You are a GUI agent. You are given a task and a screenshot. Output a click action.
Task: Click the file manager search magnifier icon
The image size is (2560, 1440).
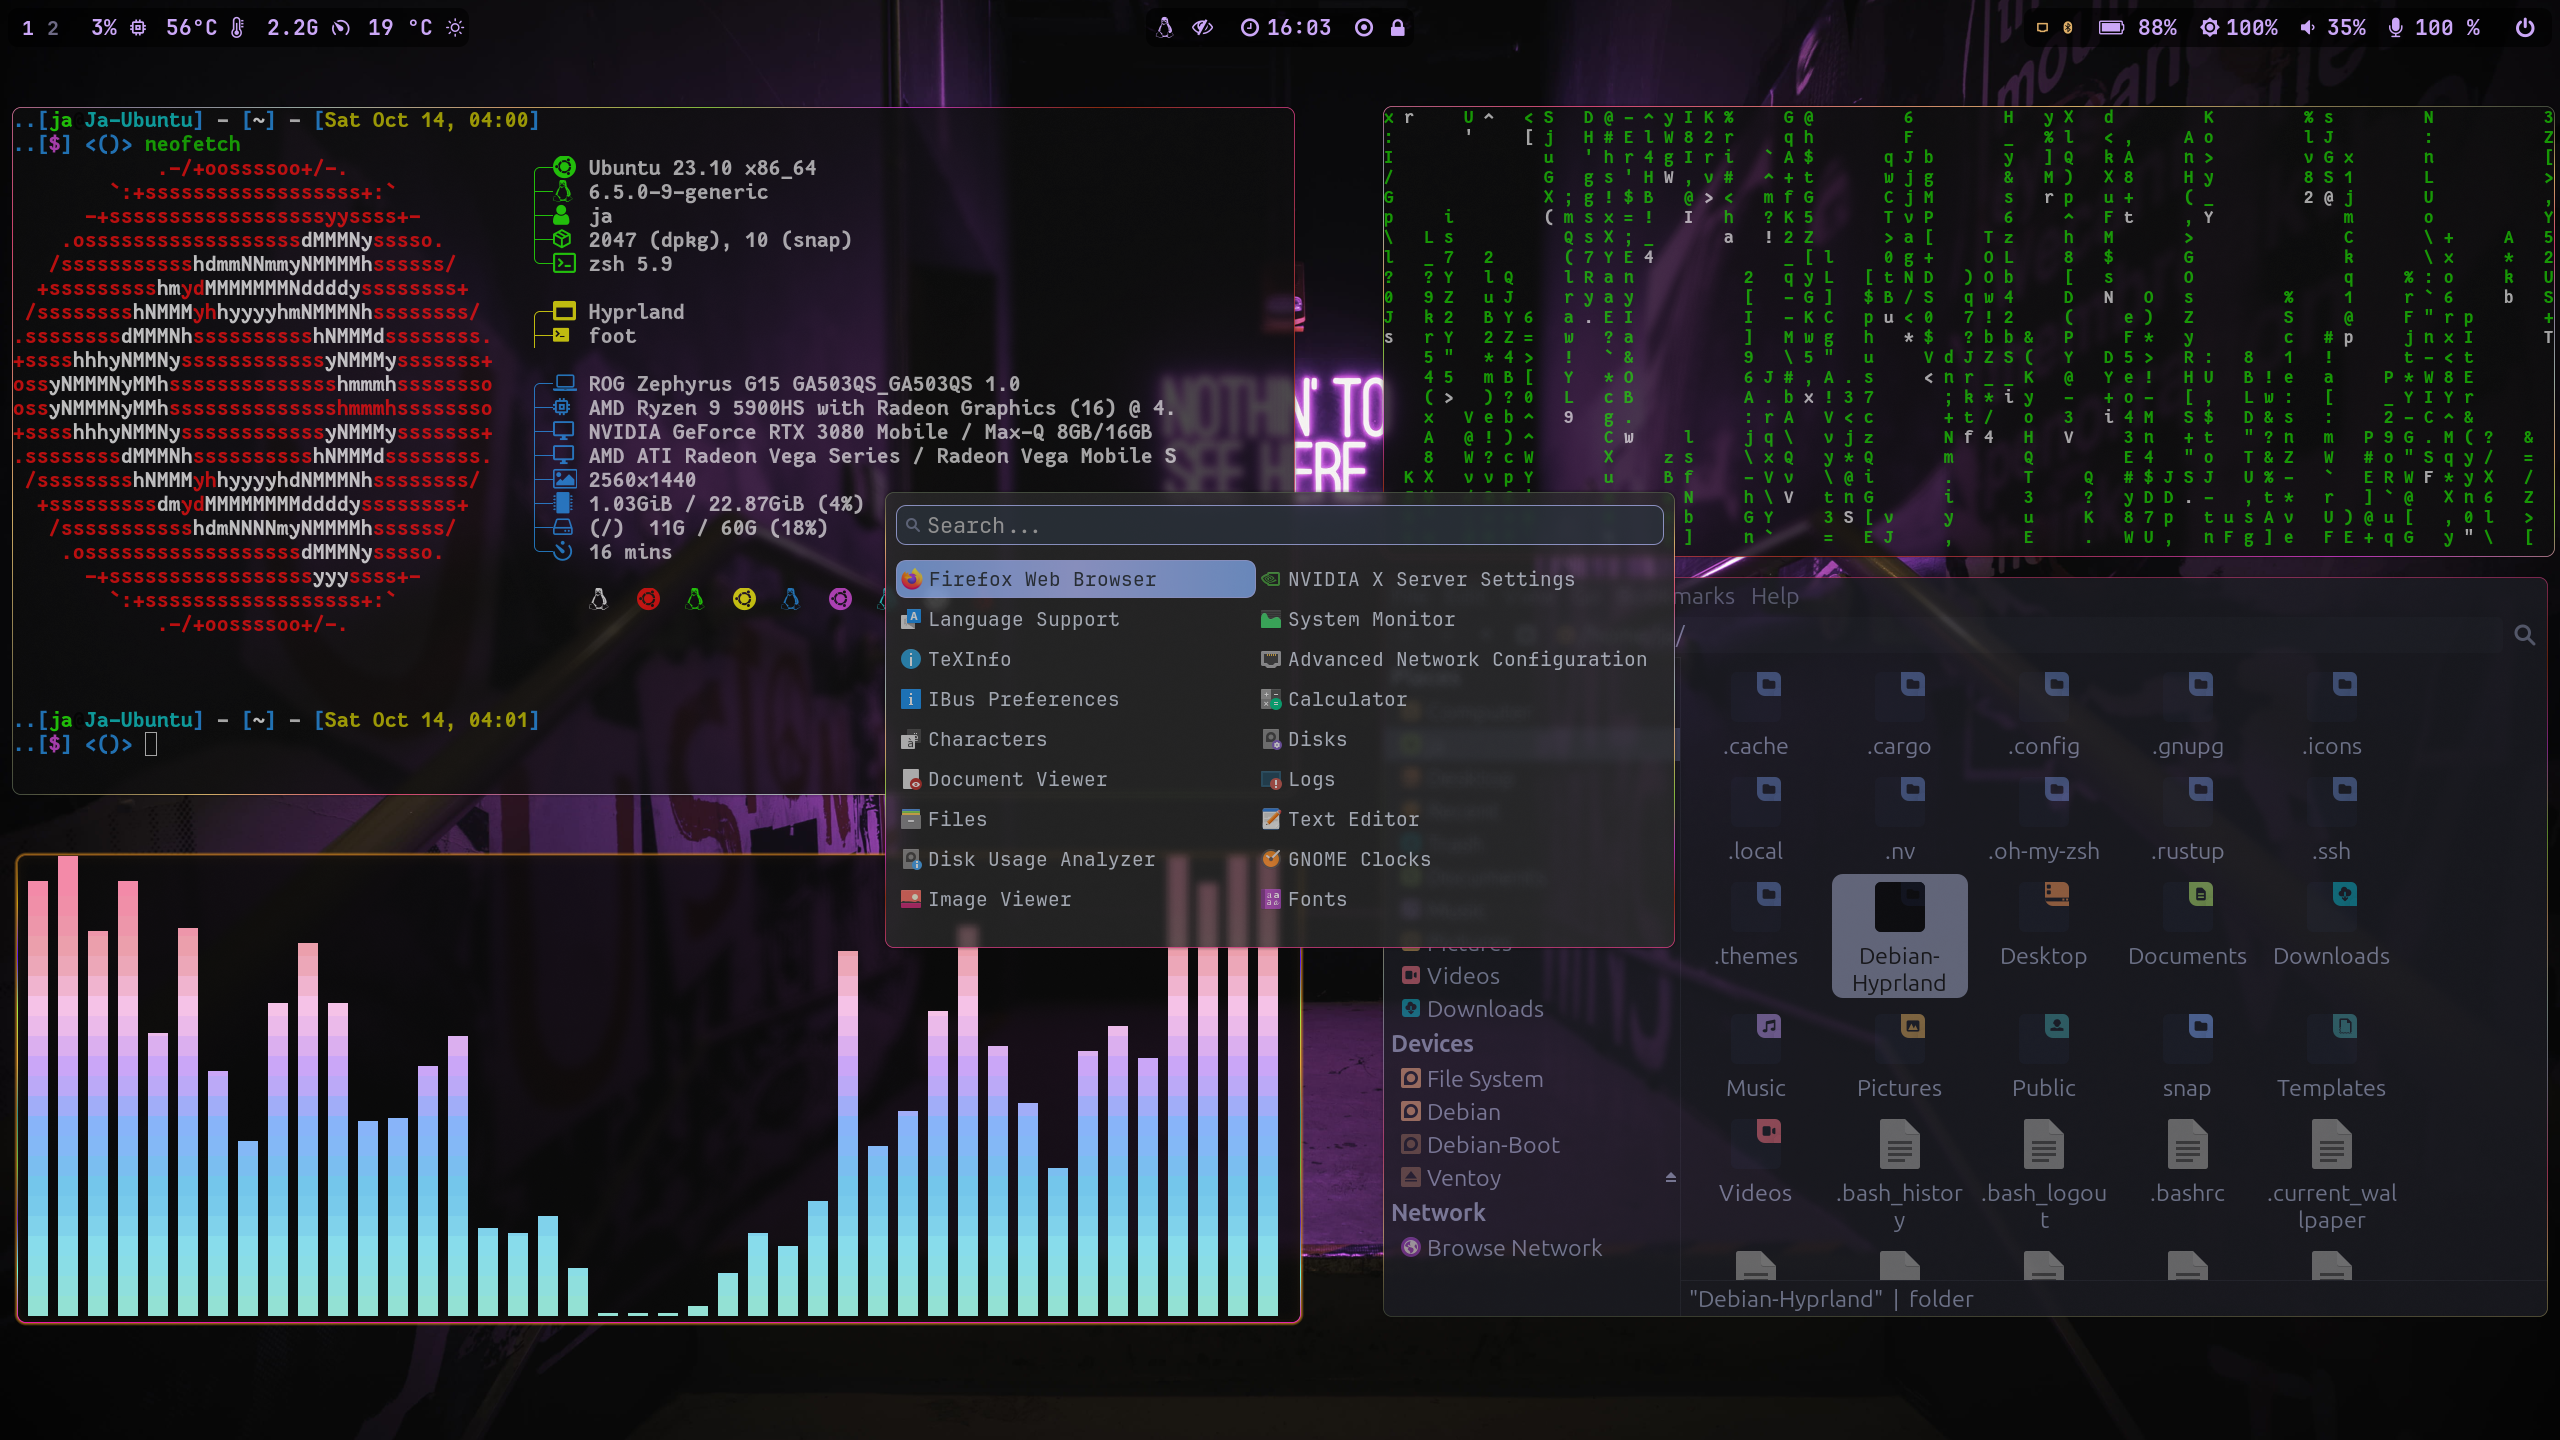click(2524, 635)
